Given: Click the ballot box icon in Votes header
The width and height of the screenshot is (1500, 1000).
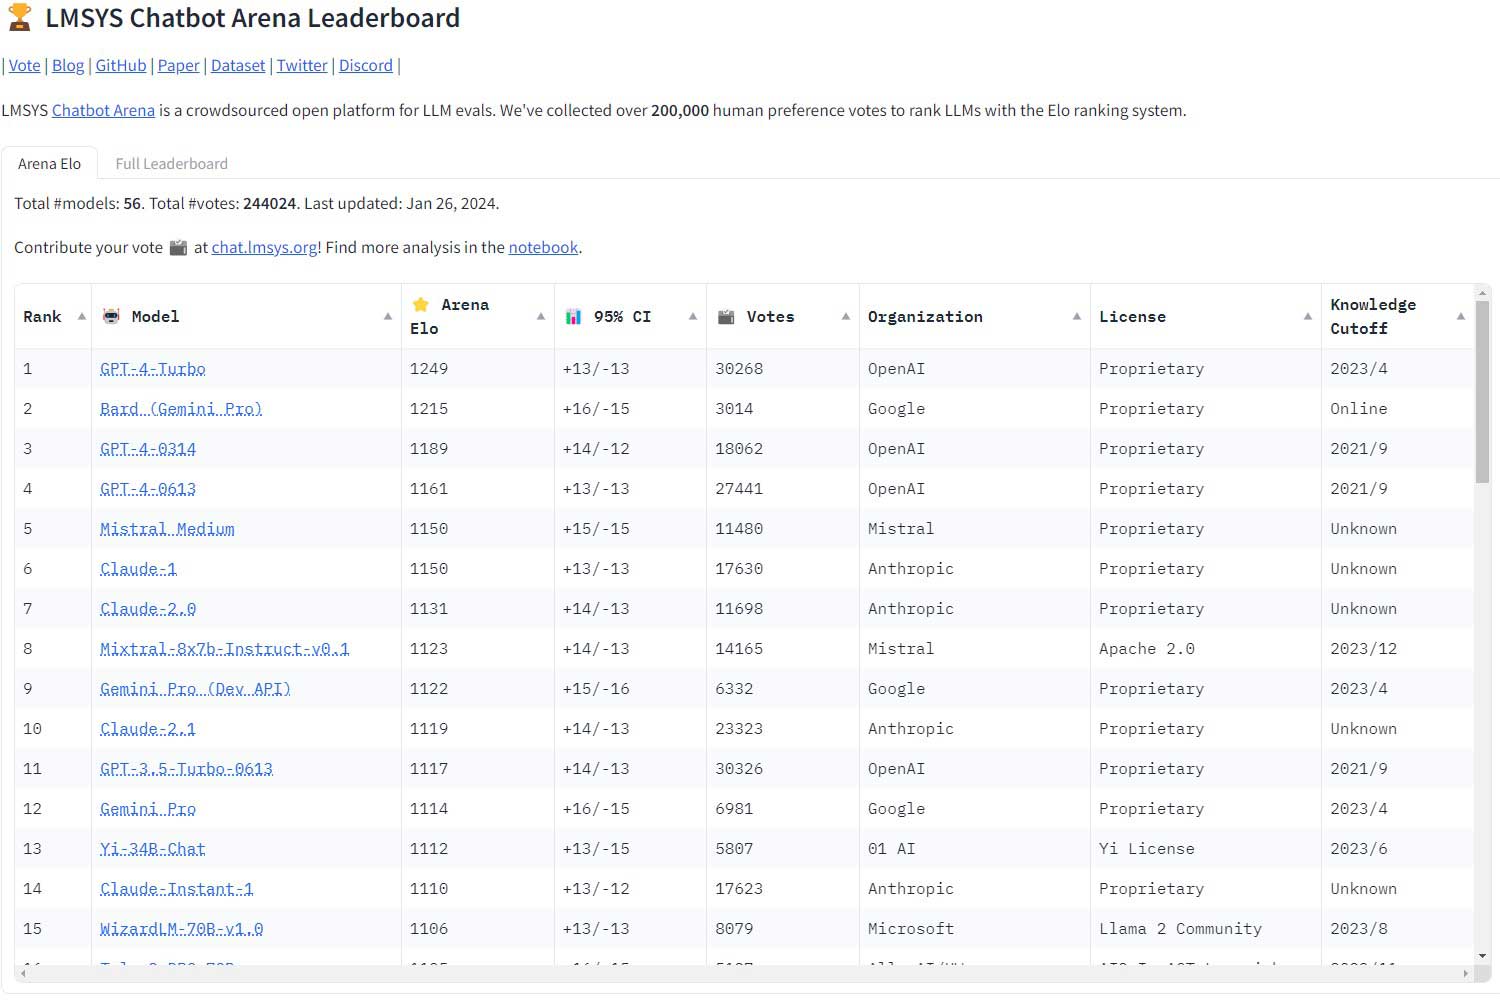Looking at the screenshot, I should pyautogui.click(x=726, y=316).
